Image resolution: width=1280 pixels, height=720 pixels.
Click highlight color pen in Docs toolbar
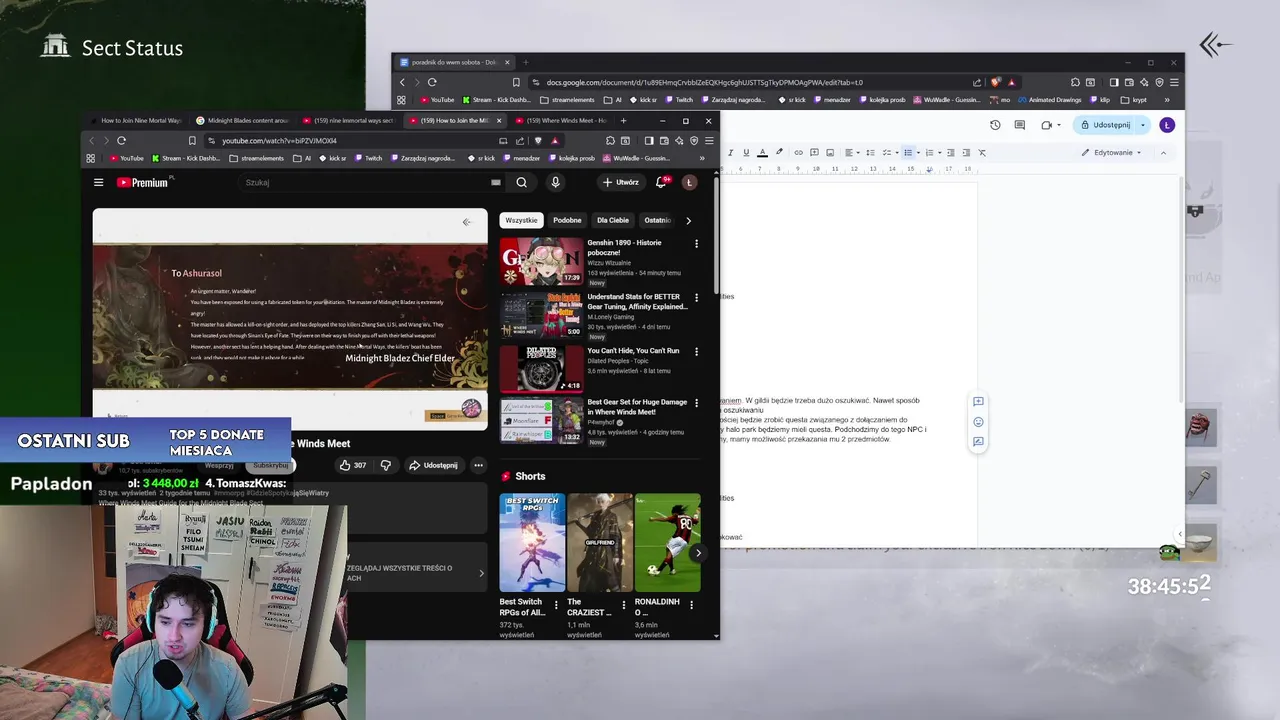pyautogui.click(x=779, y=153)
